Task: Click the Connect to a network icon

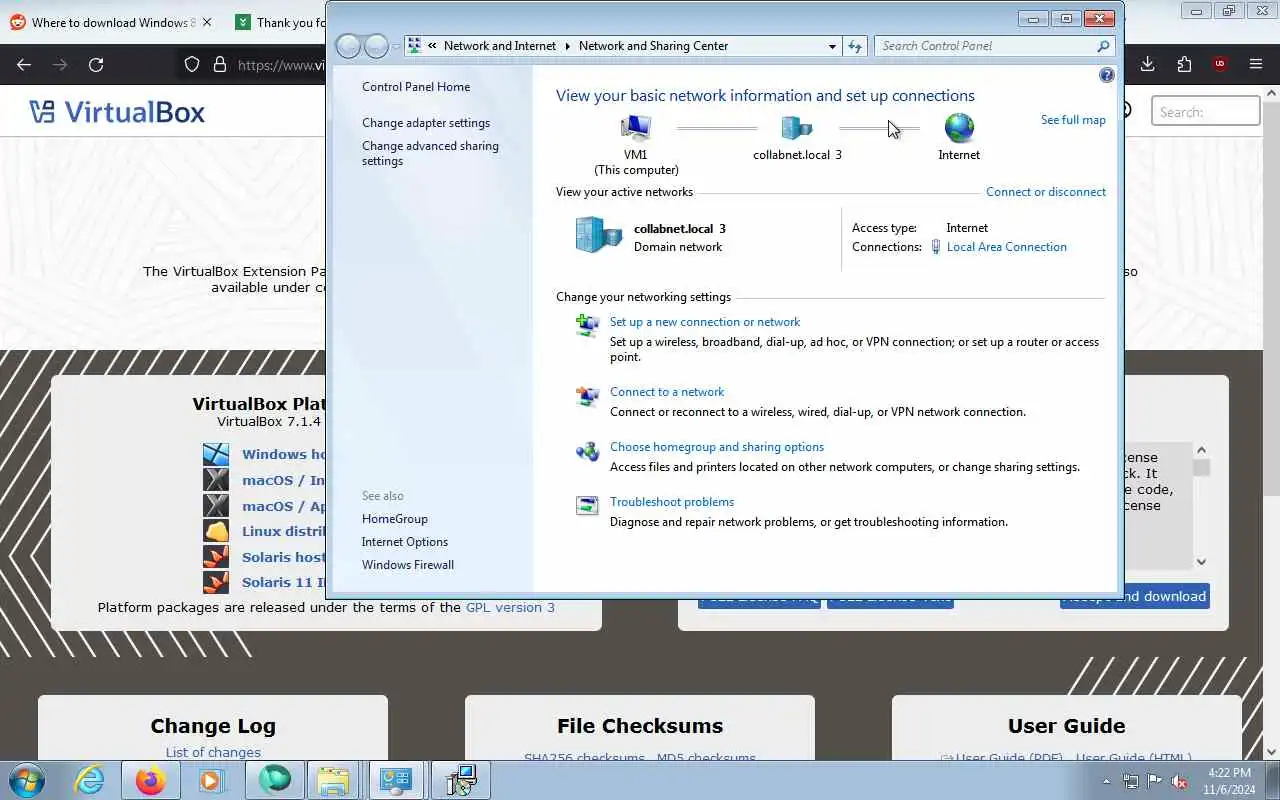Action: (588, 396)
